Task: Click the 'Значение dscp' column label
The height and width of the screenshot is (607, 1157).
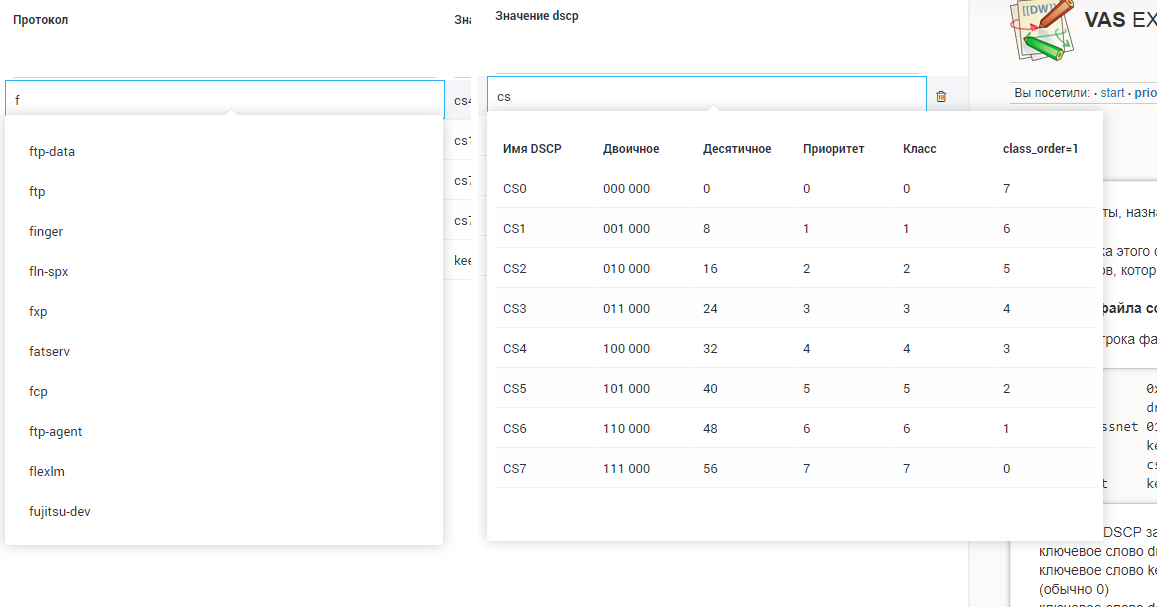Action: point(536,15)
